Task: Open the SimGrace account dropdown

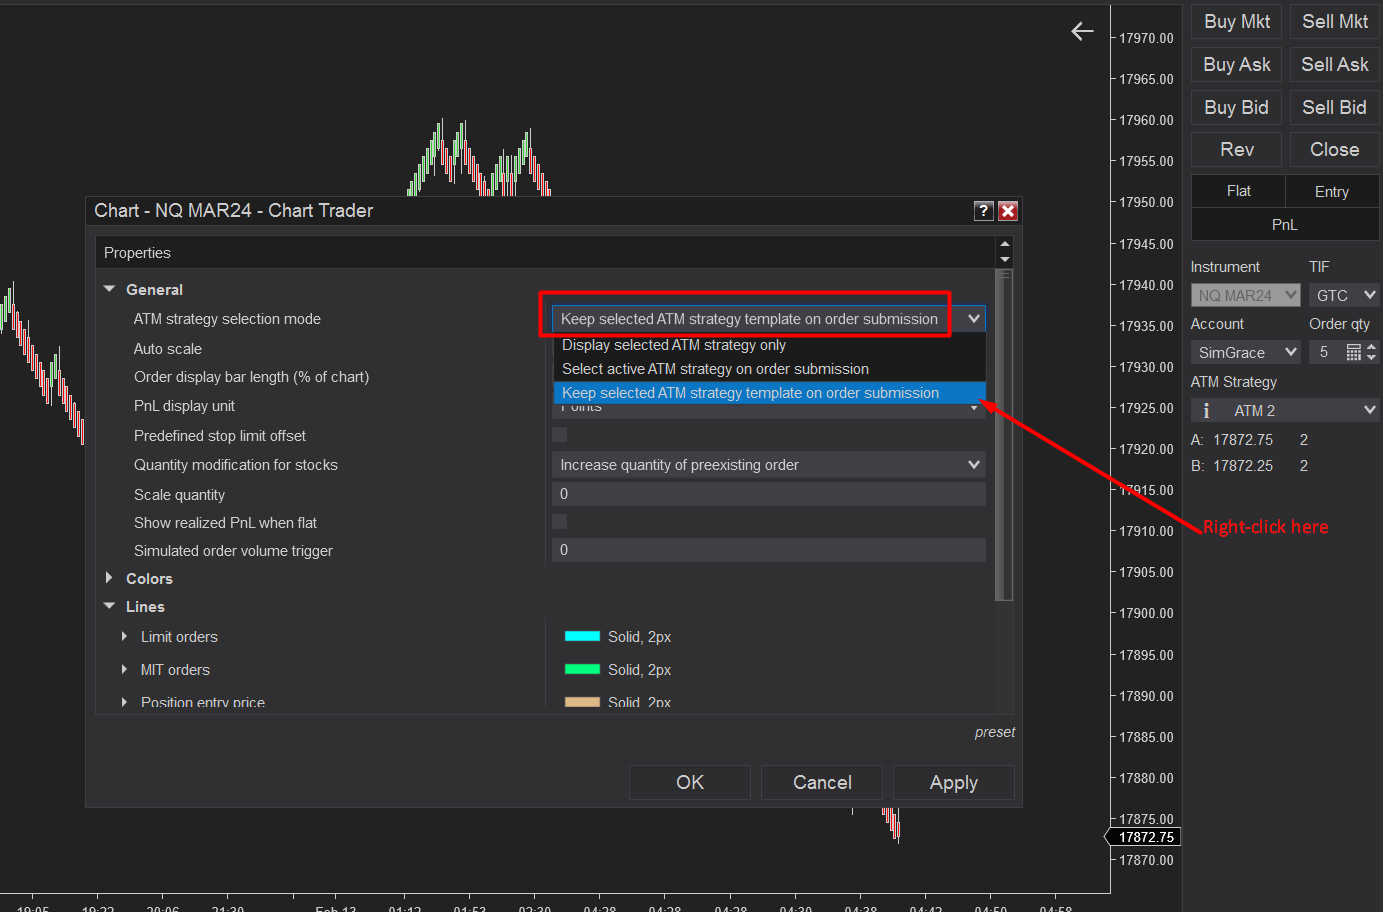Action: [x=1245, y=353]
